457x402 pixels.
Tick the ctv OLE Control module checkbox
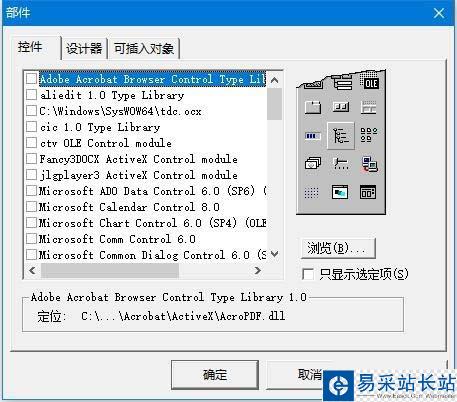tap(31, 143)
